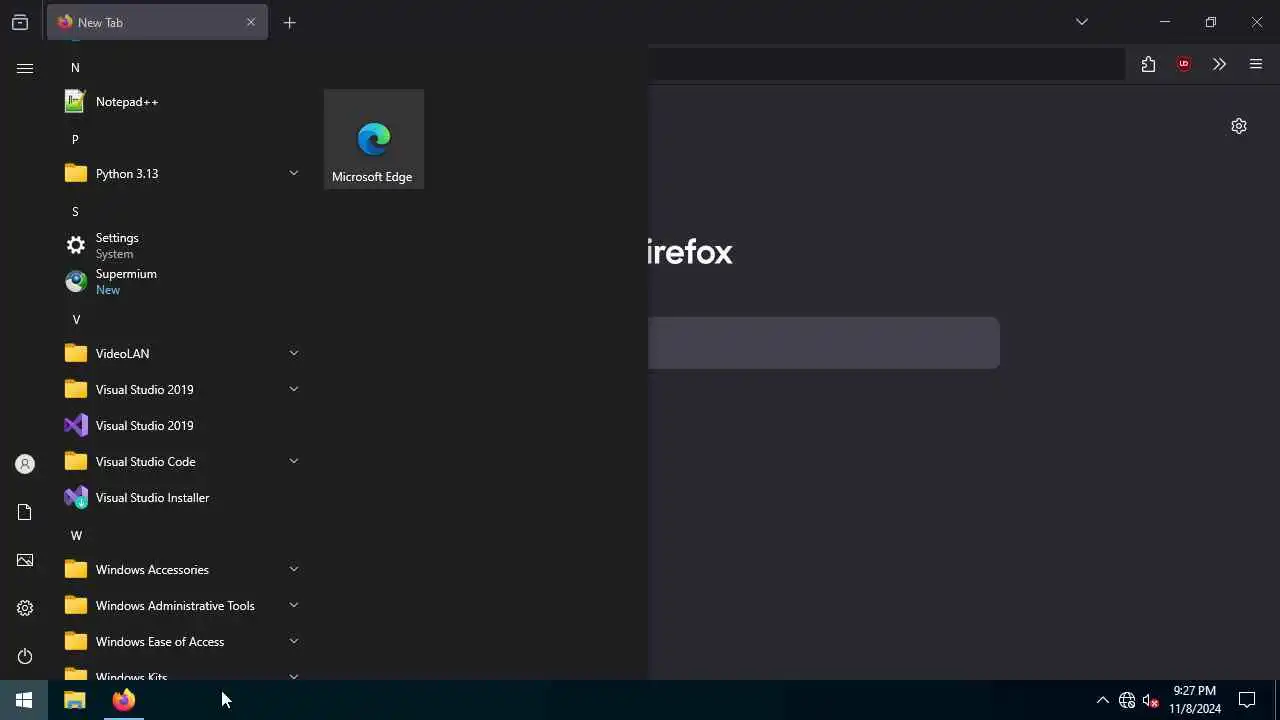Click Firefox new tab search box
Screen dimensions: 1280x720
click(x=824, y=343)
